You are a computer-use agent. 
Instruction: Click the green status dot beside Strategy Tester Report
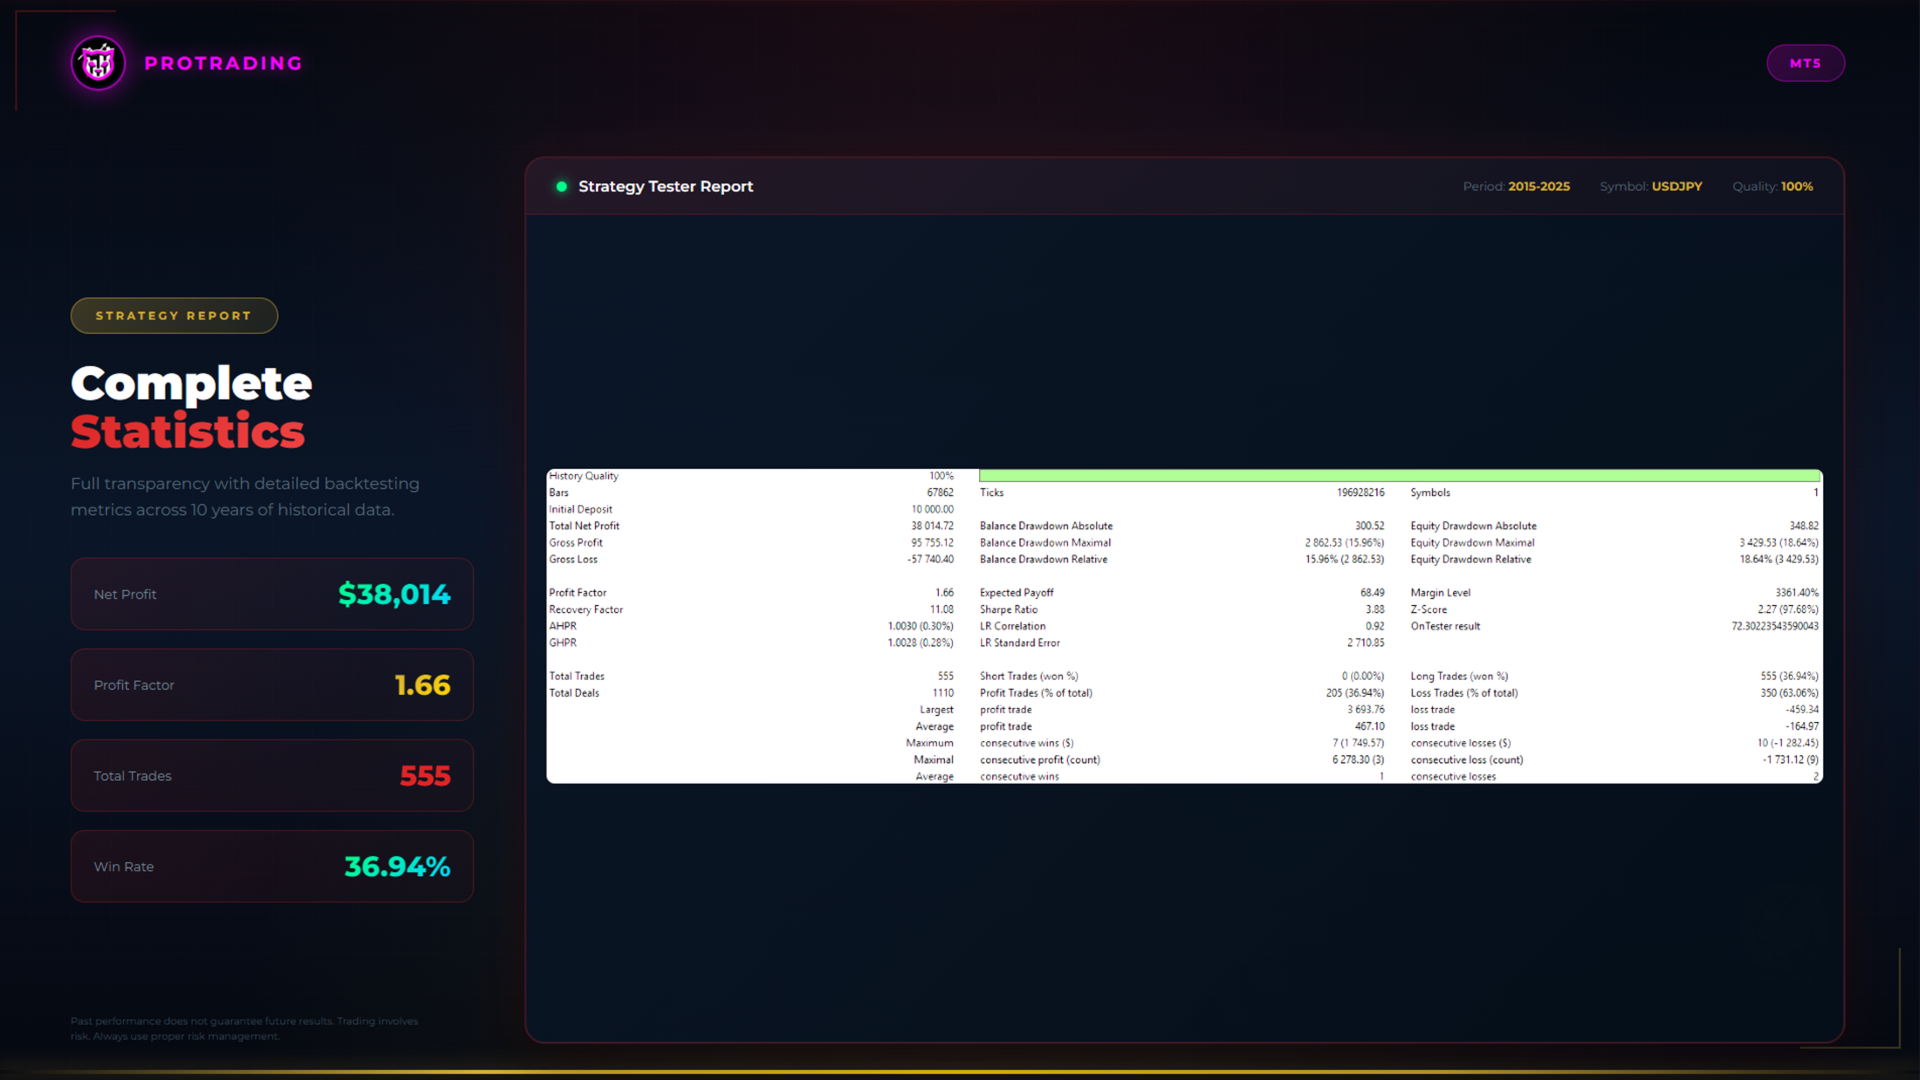point(561,186)
